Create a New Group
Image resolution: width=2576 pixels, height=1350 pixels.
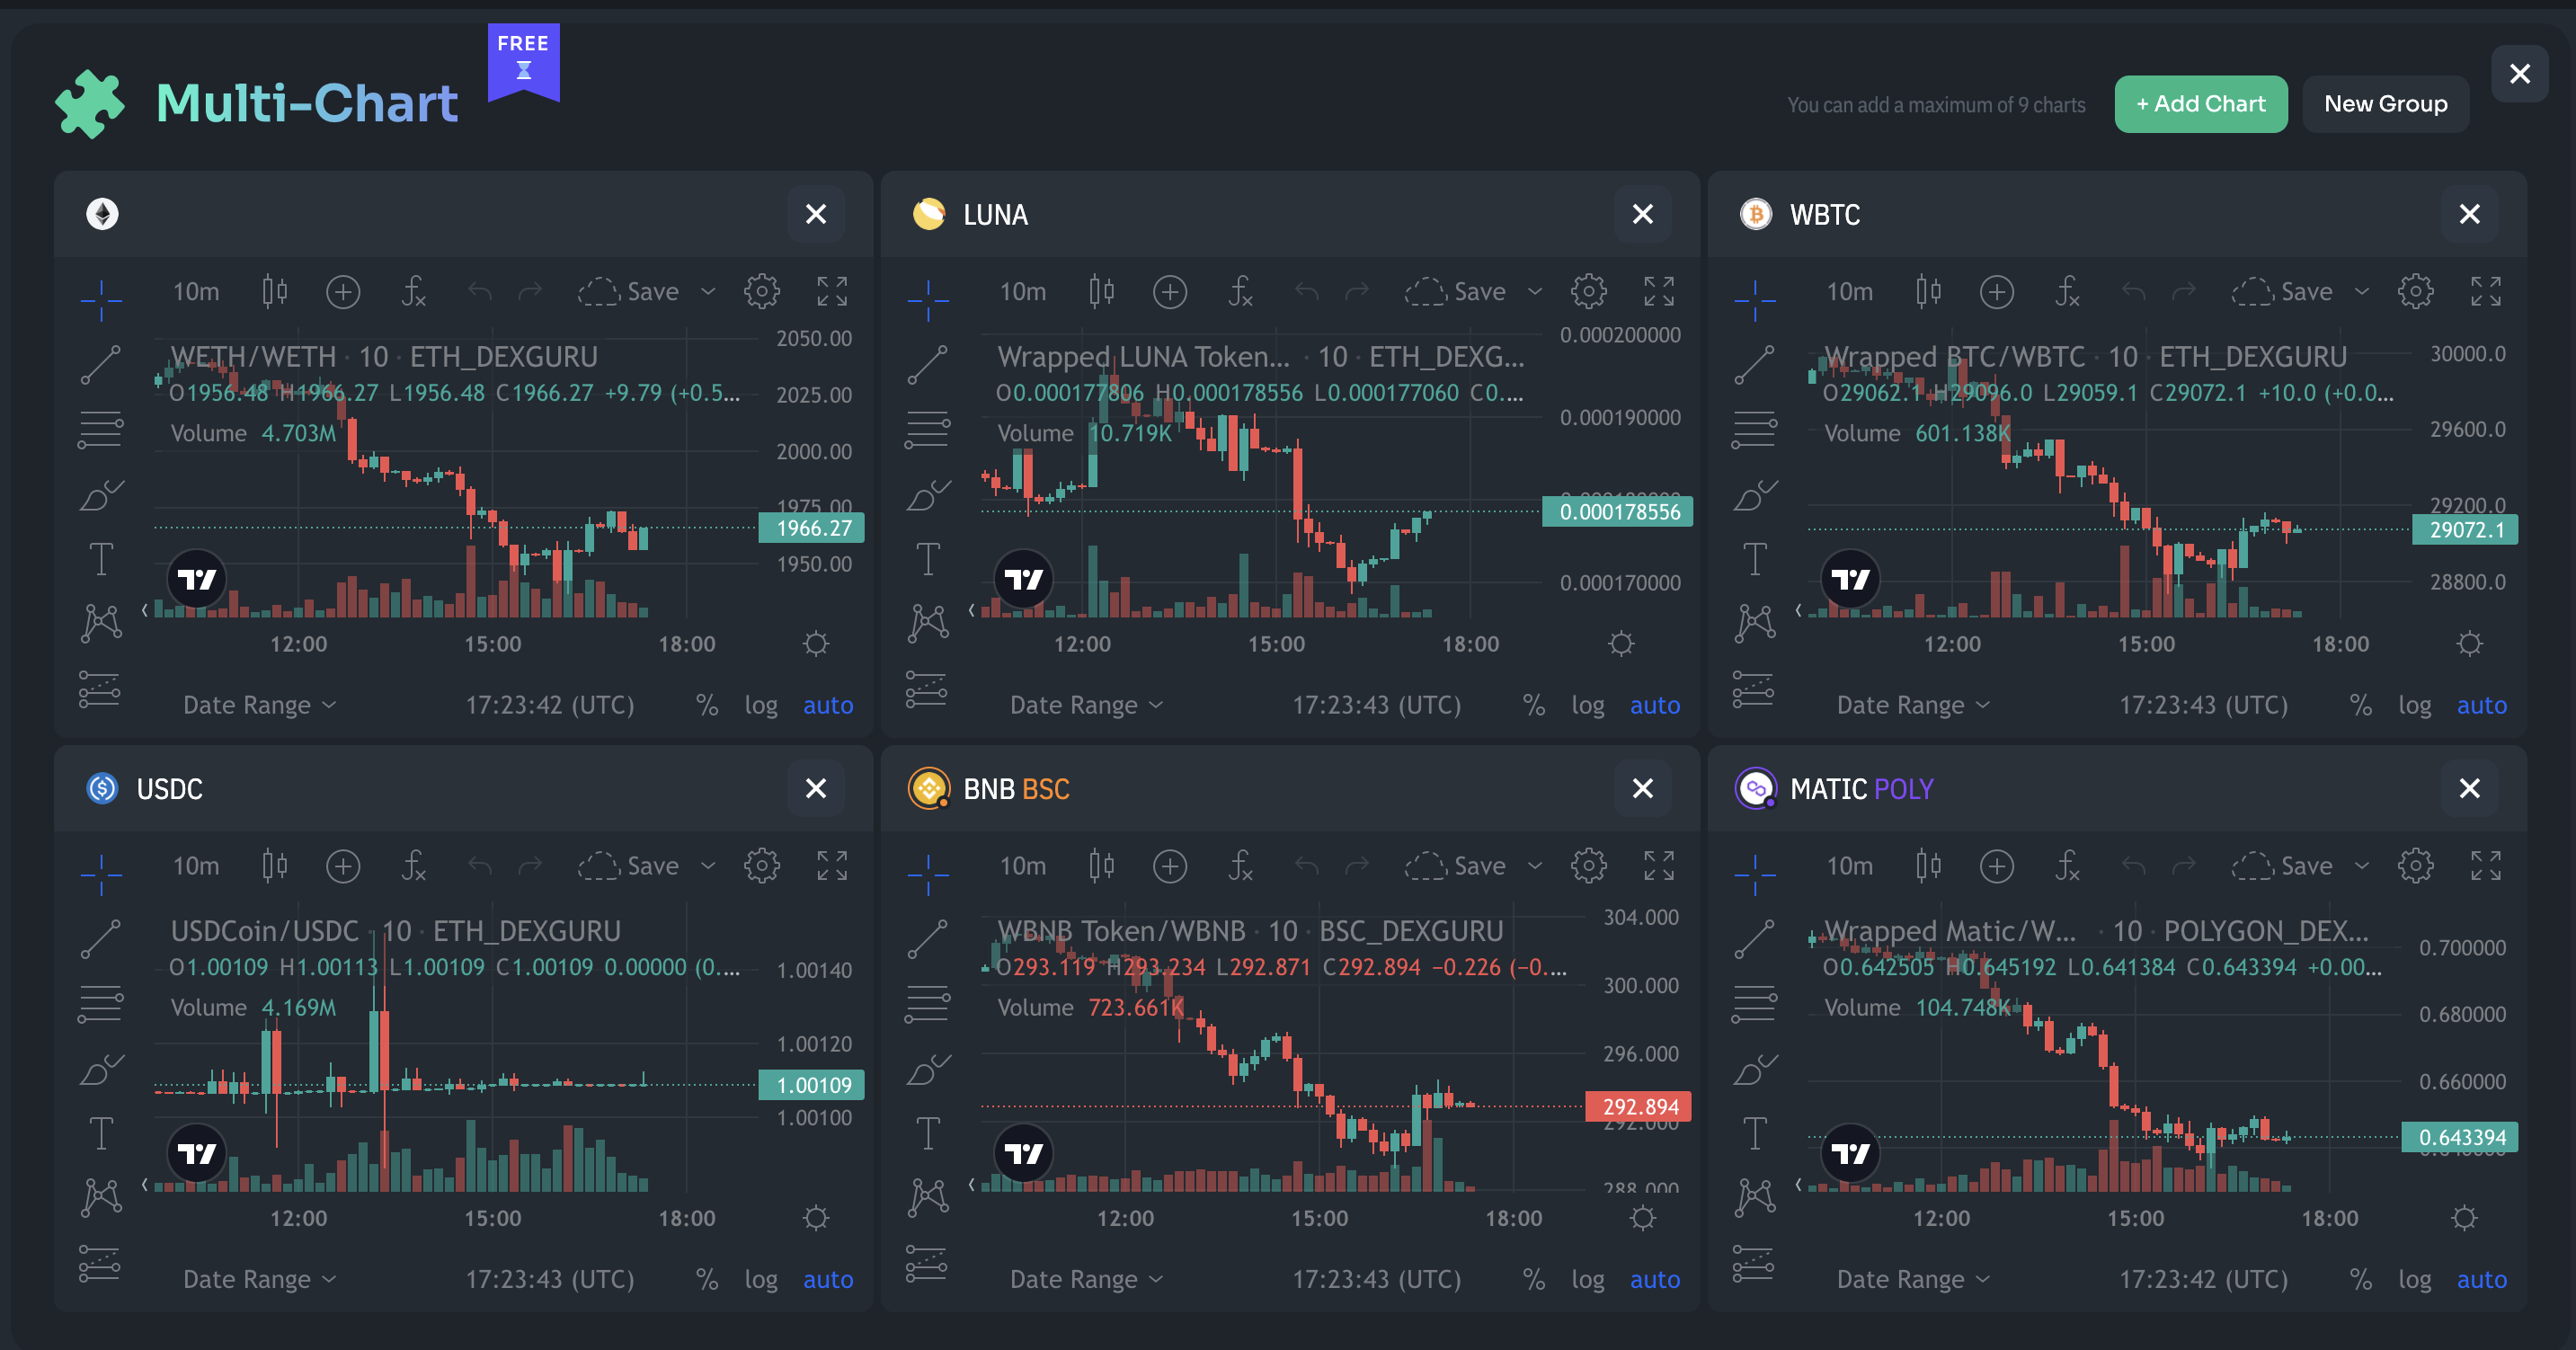click(2385, 104)
